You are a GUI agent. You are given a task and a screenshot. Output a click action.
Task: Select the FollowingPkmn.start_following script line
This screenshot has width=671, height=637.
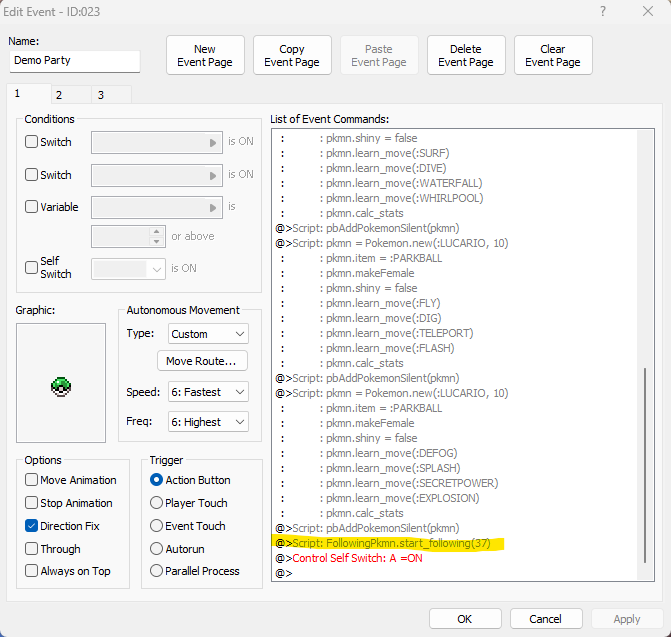(394, 543)
